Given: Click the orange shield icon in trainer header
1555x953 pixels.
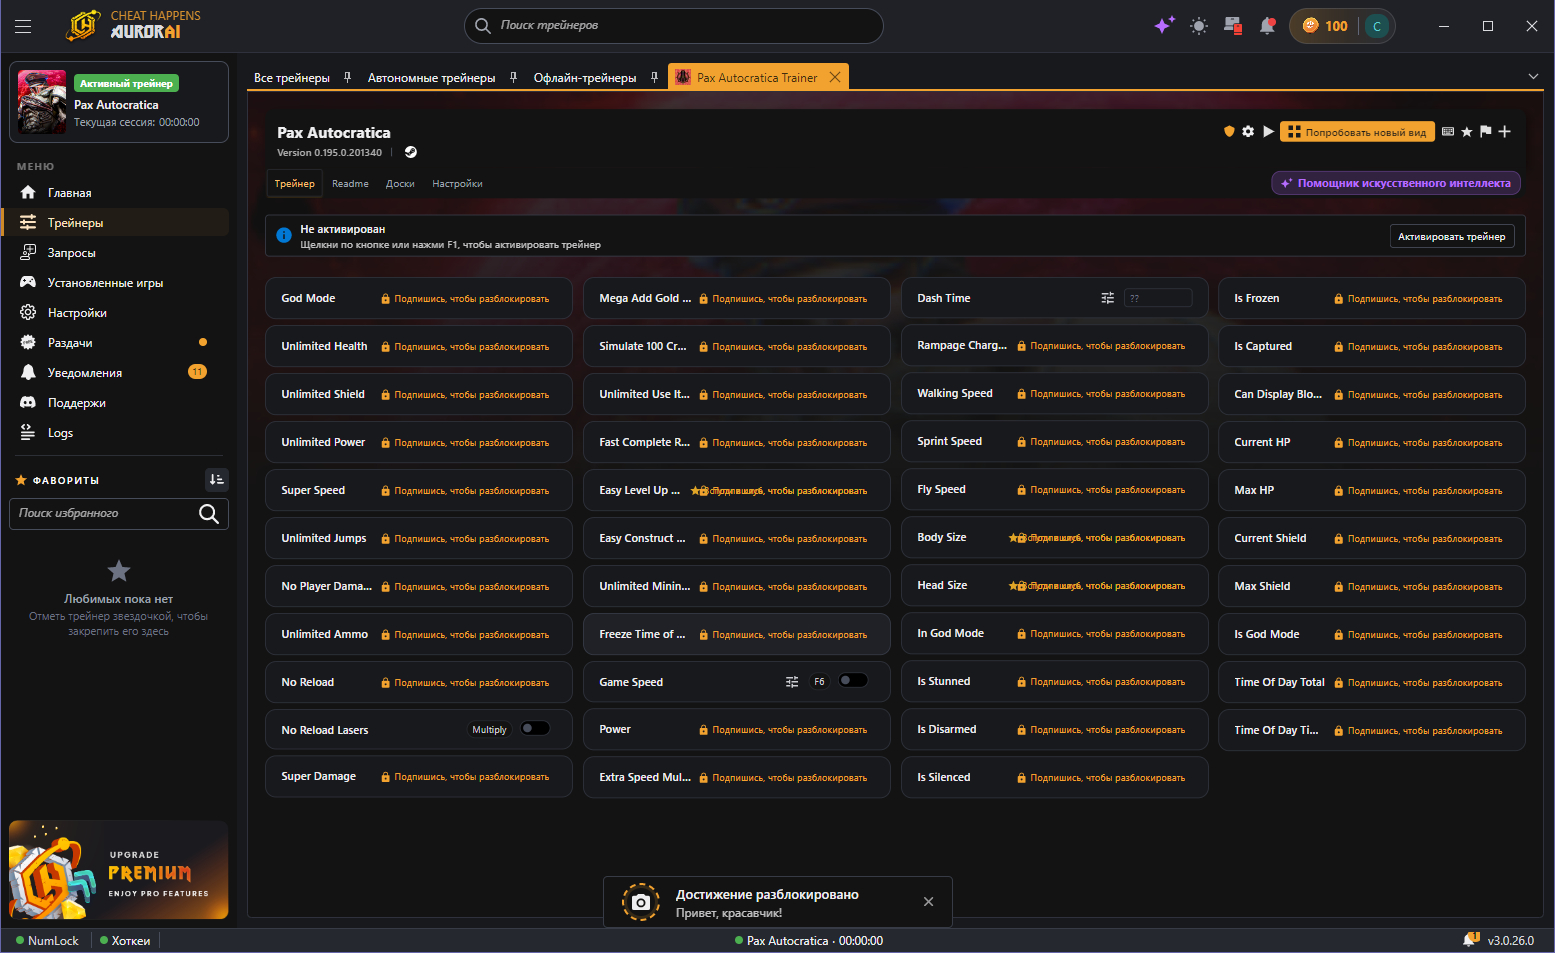Looking at the screenshot, I should [x=1229, y=131].
